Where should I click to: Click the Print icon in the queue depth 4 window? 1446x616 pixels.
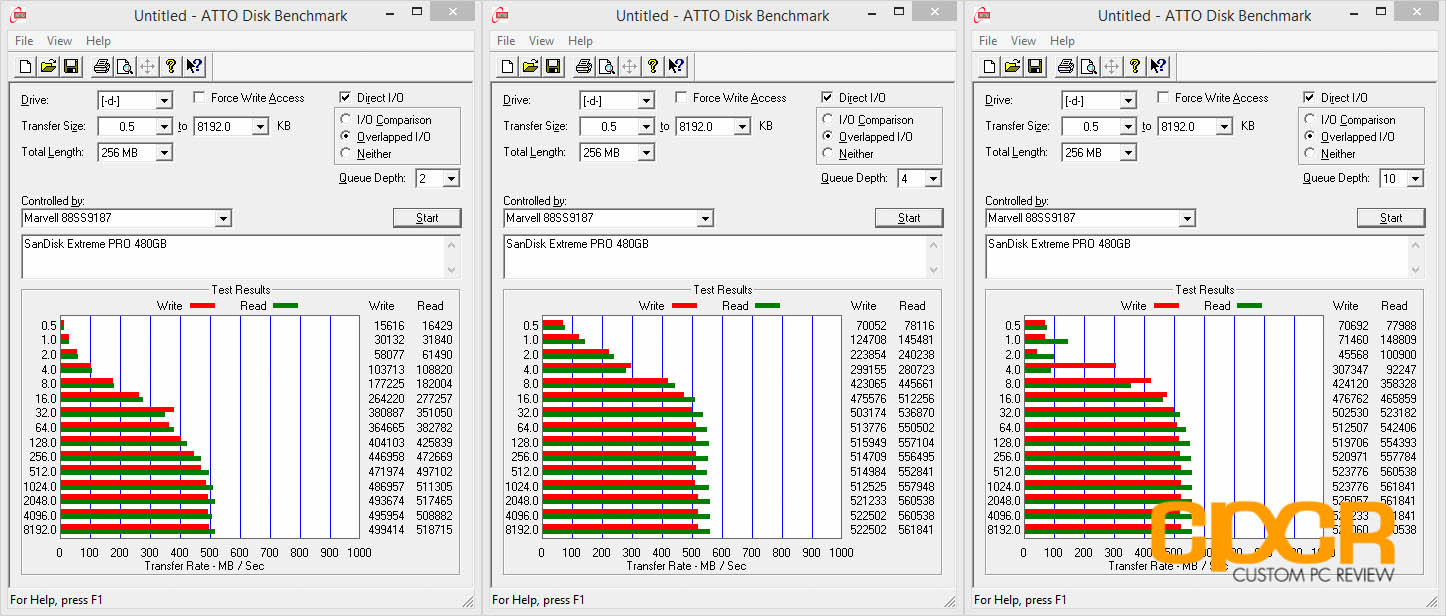click(583, 67)
